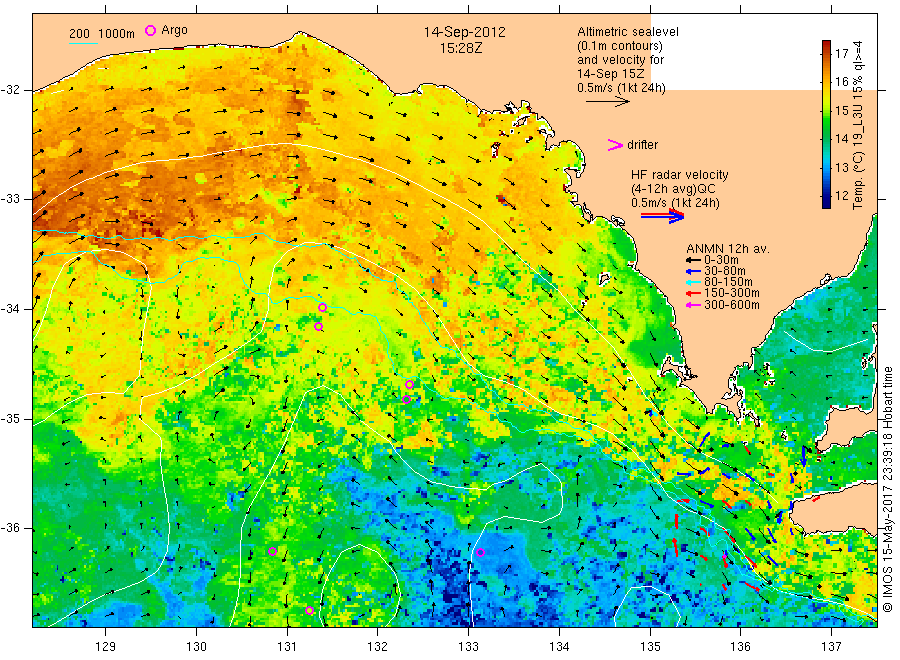Click the '1000m' legend label
900x660 pixels.
(x=117, y=34)
